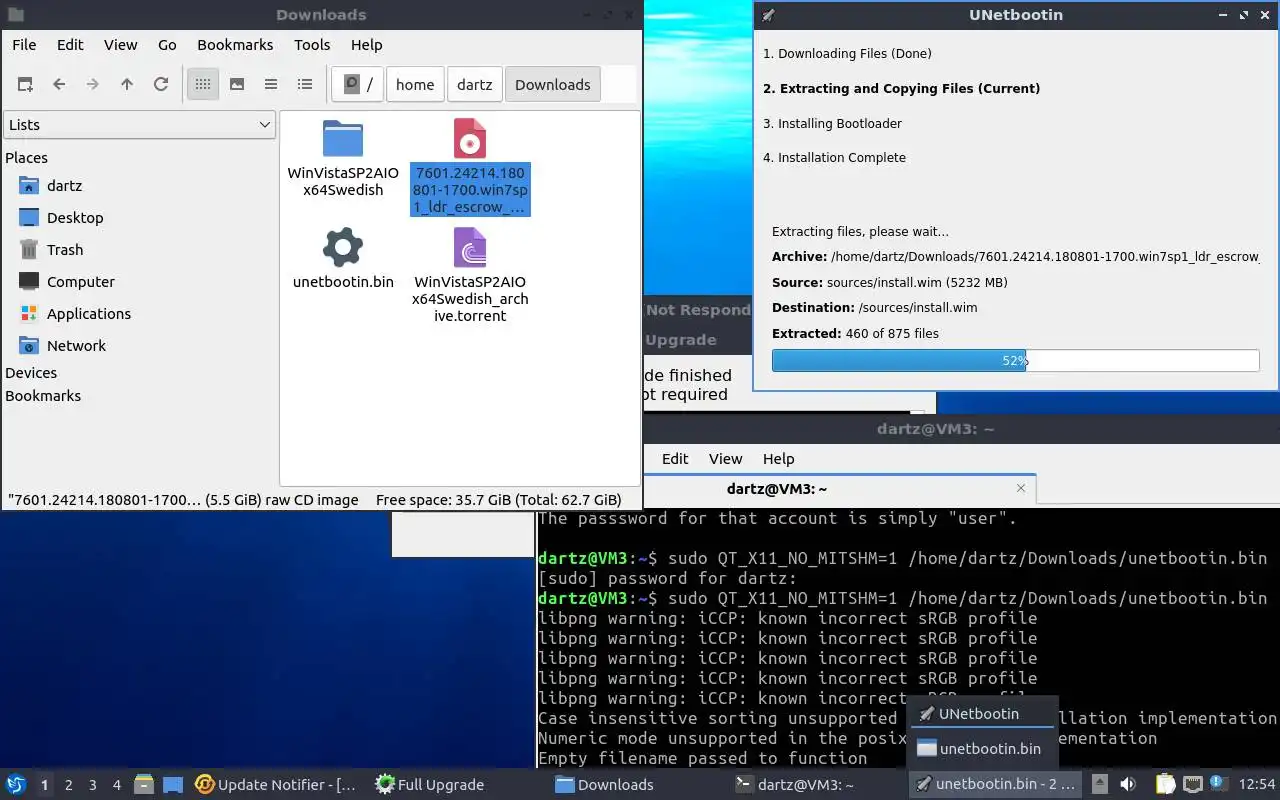This screenshot has height=800, width=1280.
Task: Close the dartz@VM3 terminal tab
Action: [1021, 488]
